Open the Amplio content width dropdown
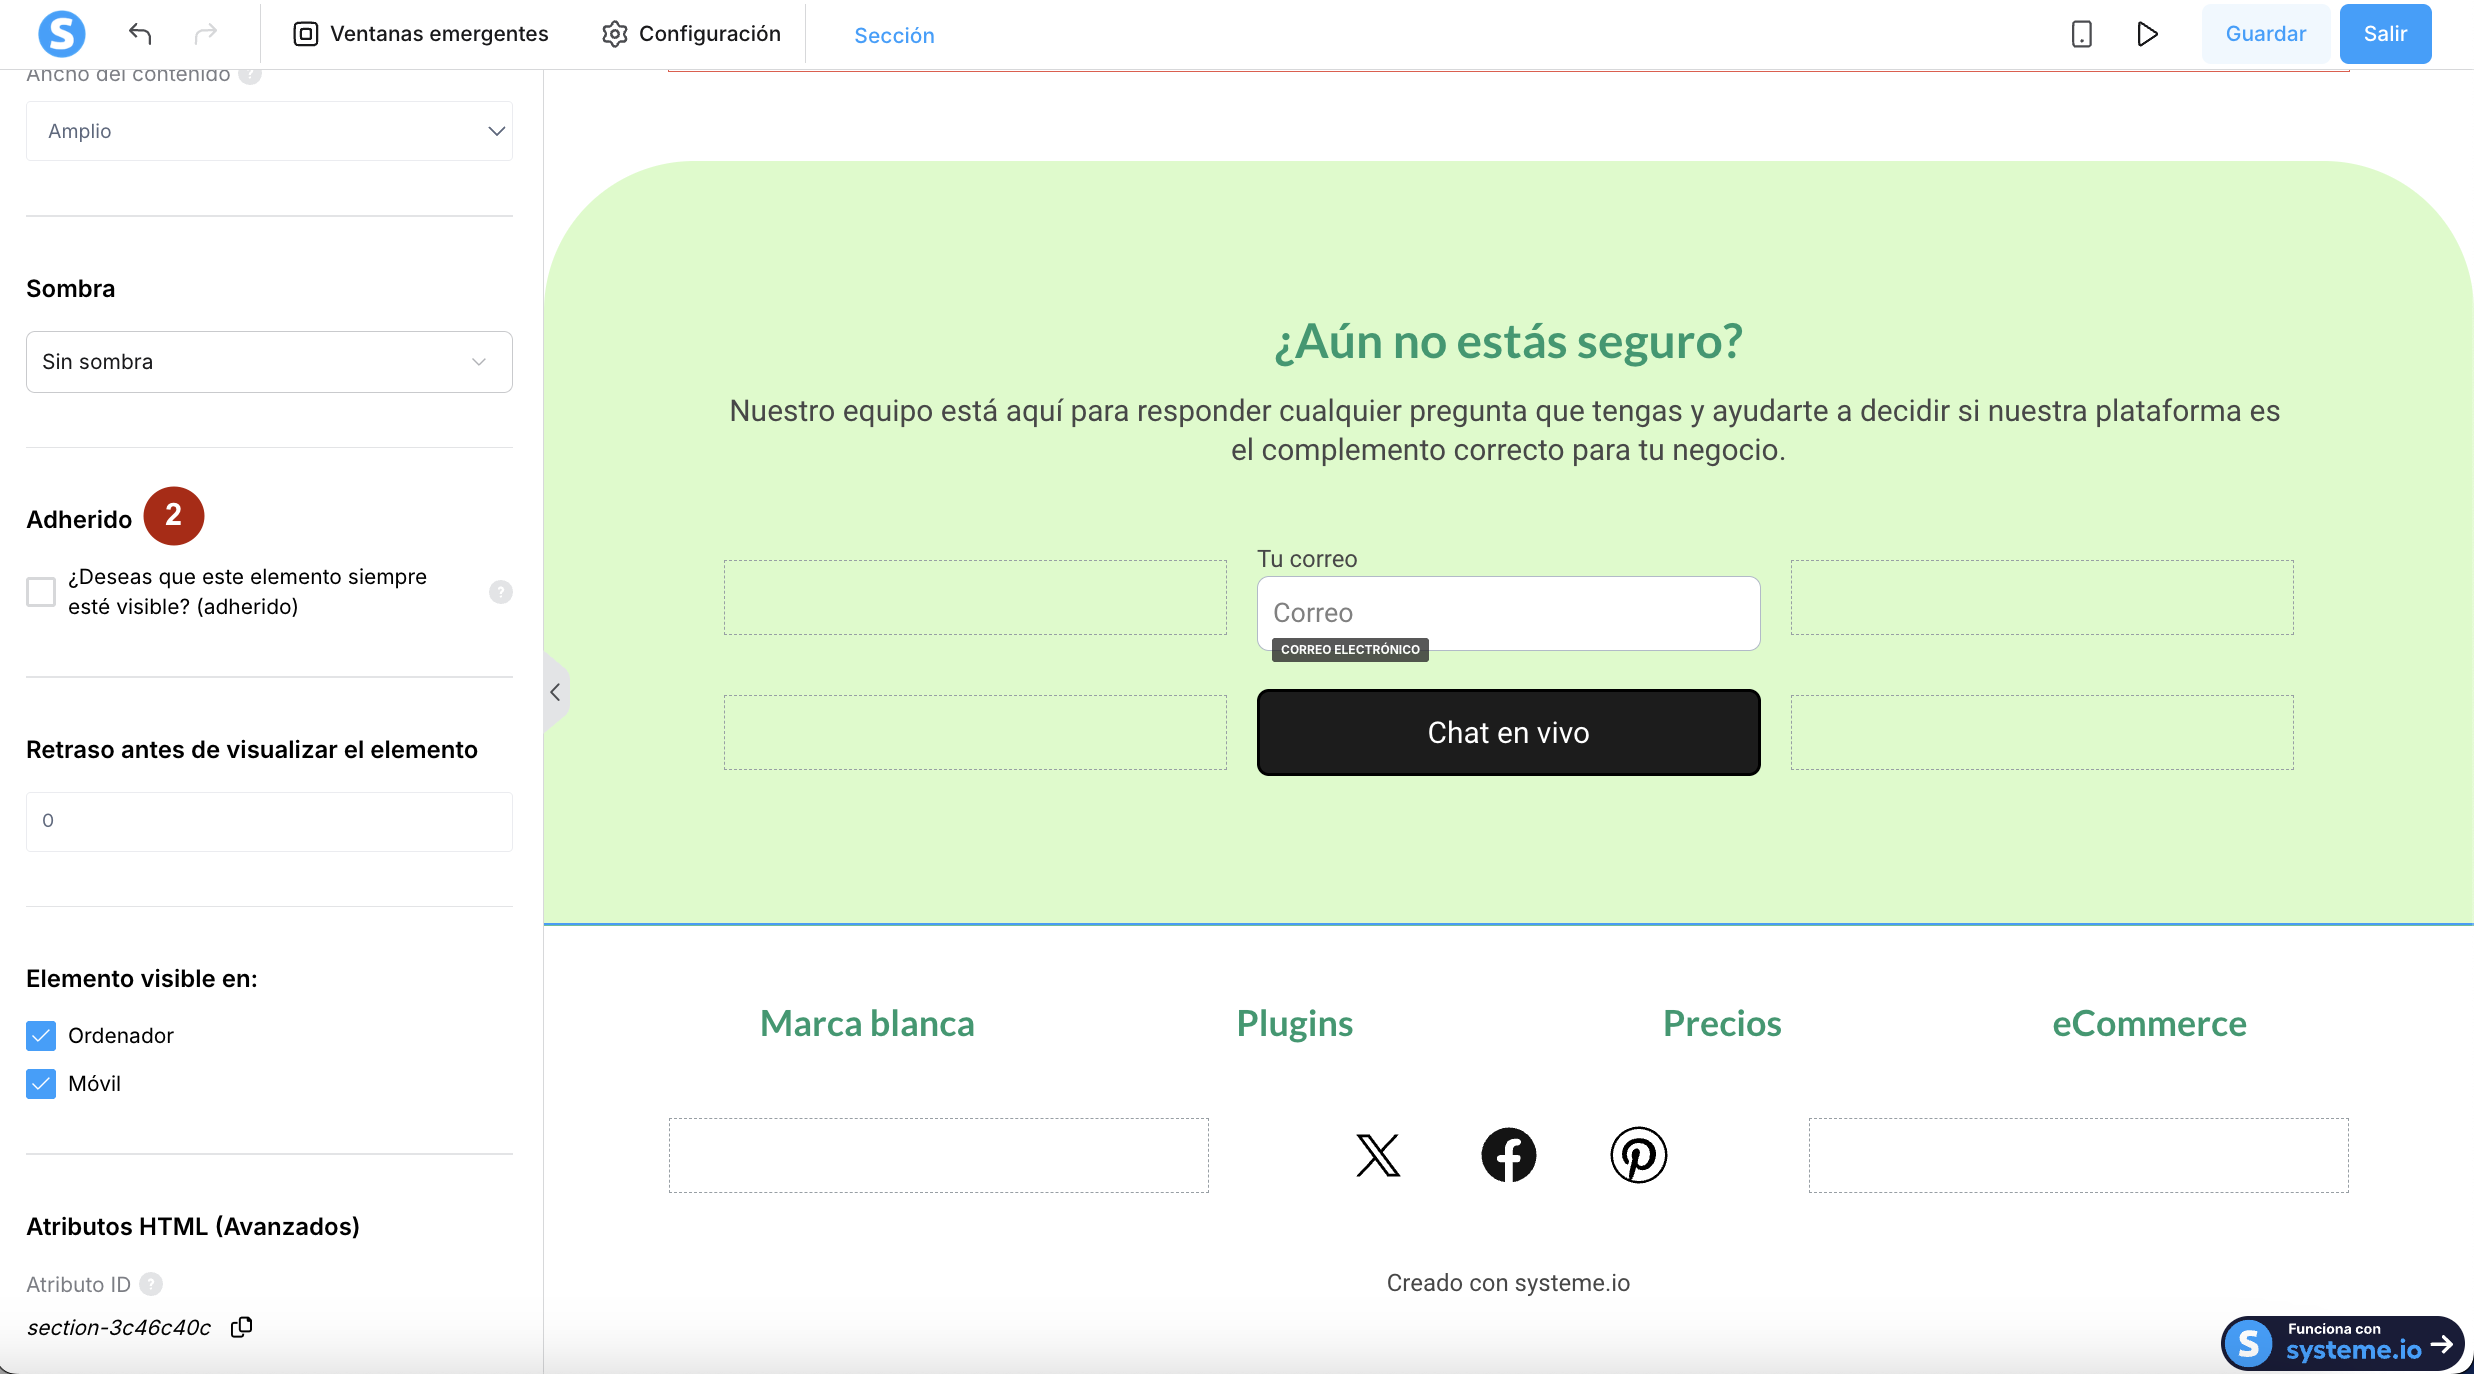Viewport: 2474px width, 1374px height. tap(269, 131)
